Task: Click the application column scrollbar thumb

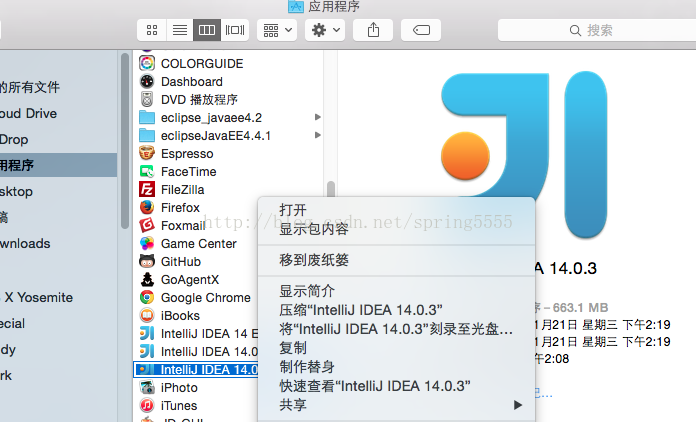Action: tap(331, 189)
